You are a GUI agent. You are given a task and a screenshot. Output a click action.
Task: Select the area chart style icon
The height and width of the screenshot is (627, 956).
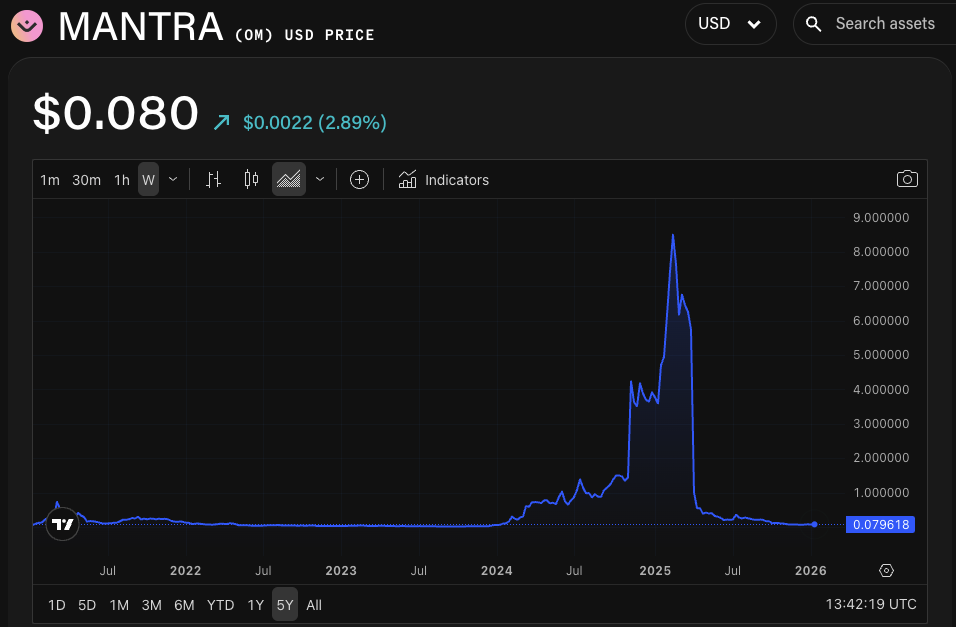[x=288, y=179]
